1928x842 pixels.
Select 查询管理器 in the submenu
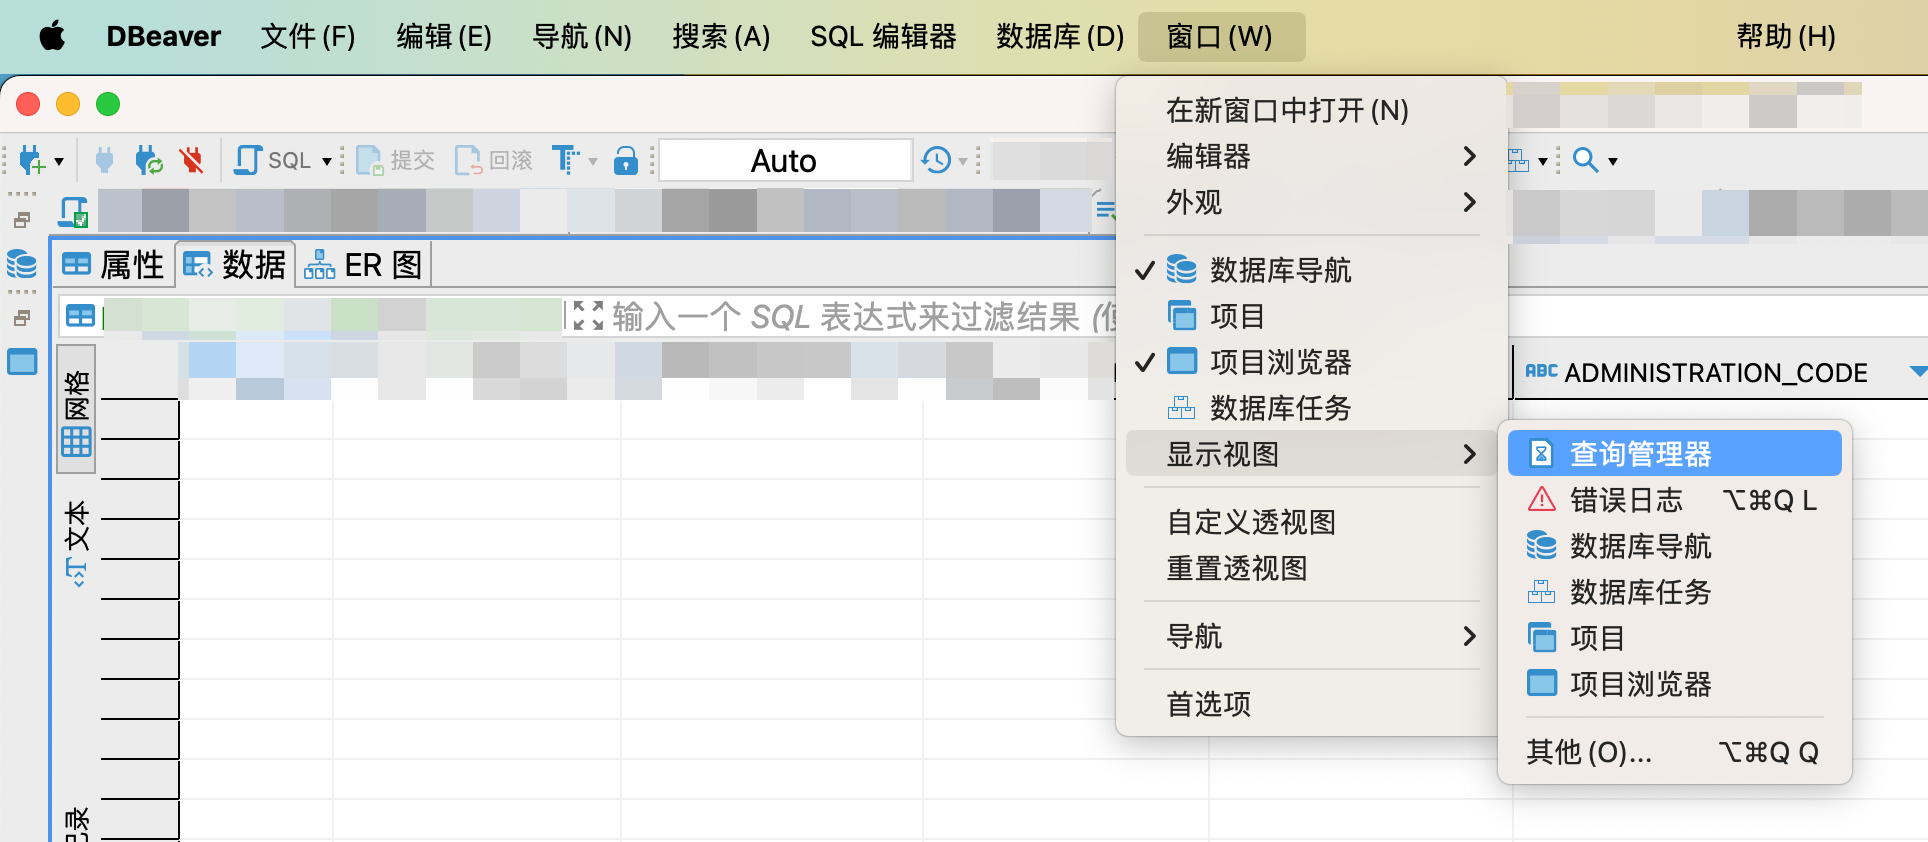click(1641, 454)
